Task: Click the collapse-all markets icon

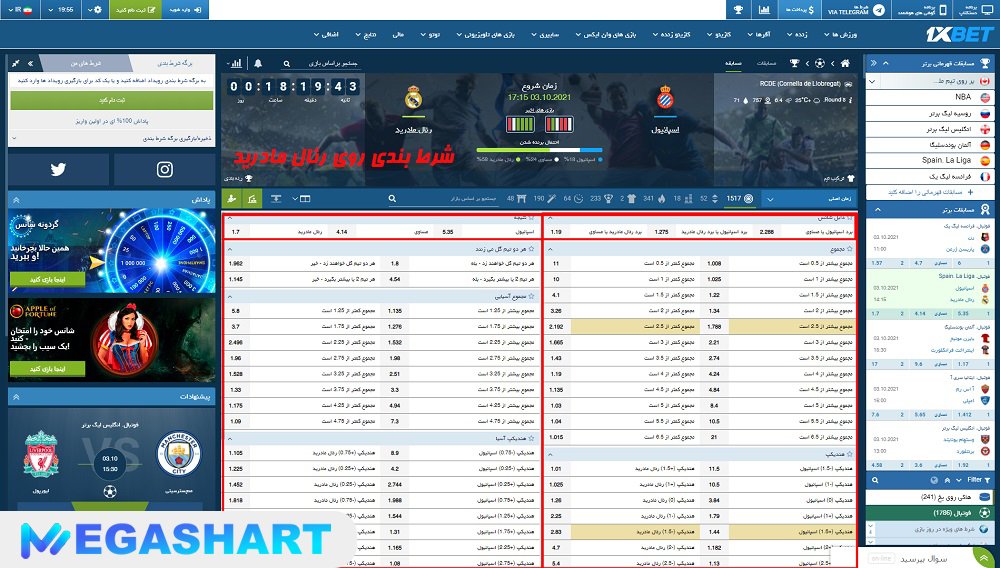Action: [276, 198]
